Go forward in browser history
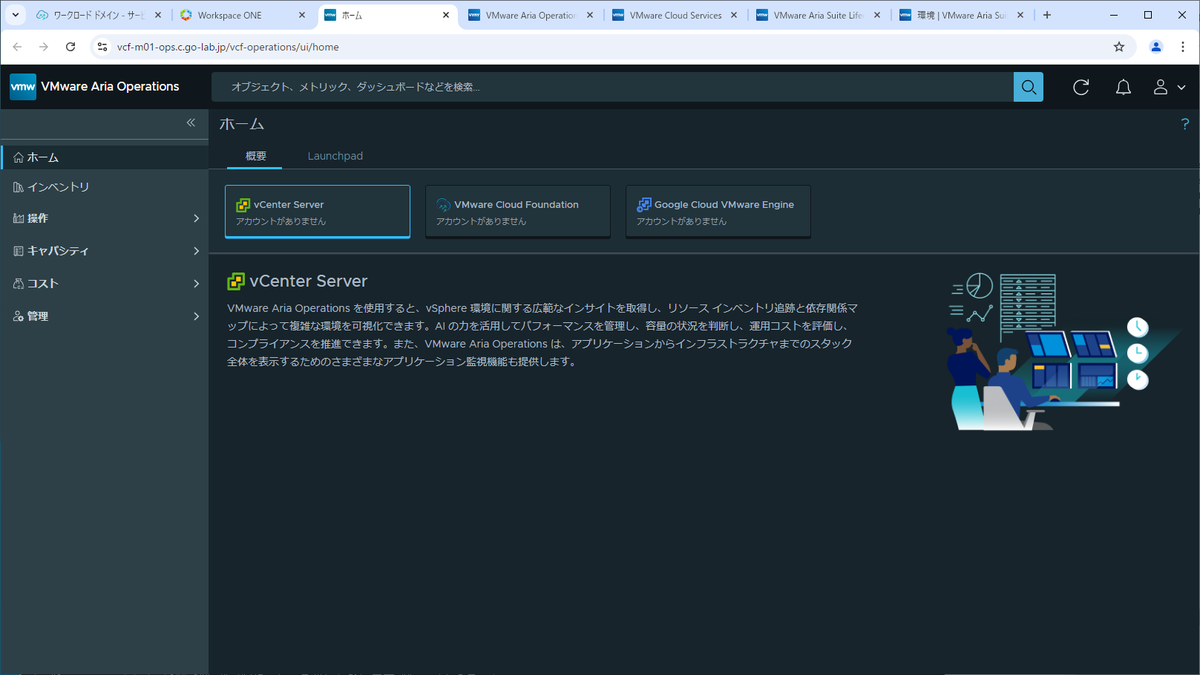Screen dimensions: 1200x675 43,47
